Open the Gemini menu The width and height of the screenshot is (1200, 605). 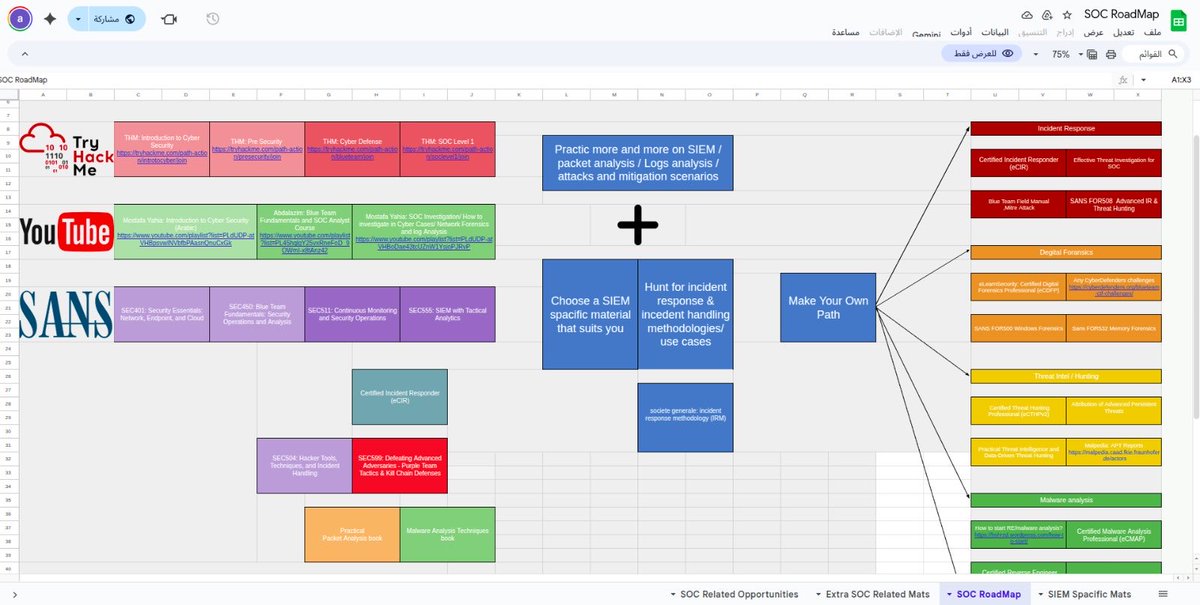pos(928,32)
